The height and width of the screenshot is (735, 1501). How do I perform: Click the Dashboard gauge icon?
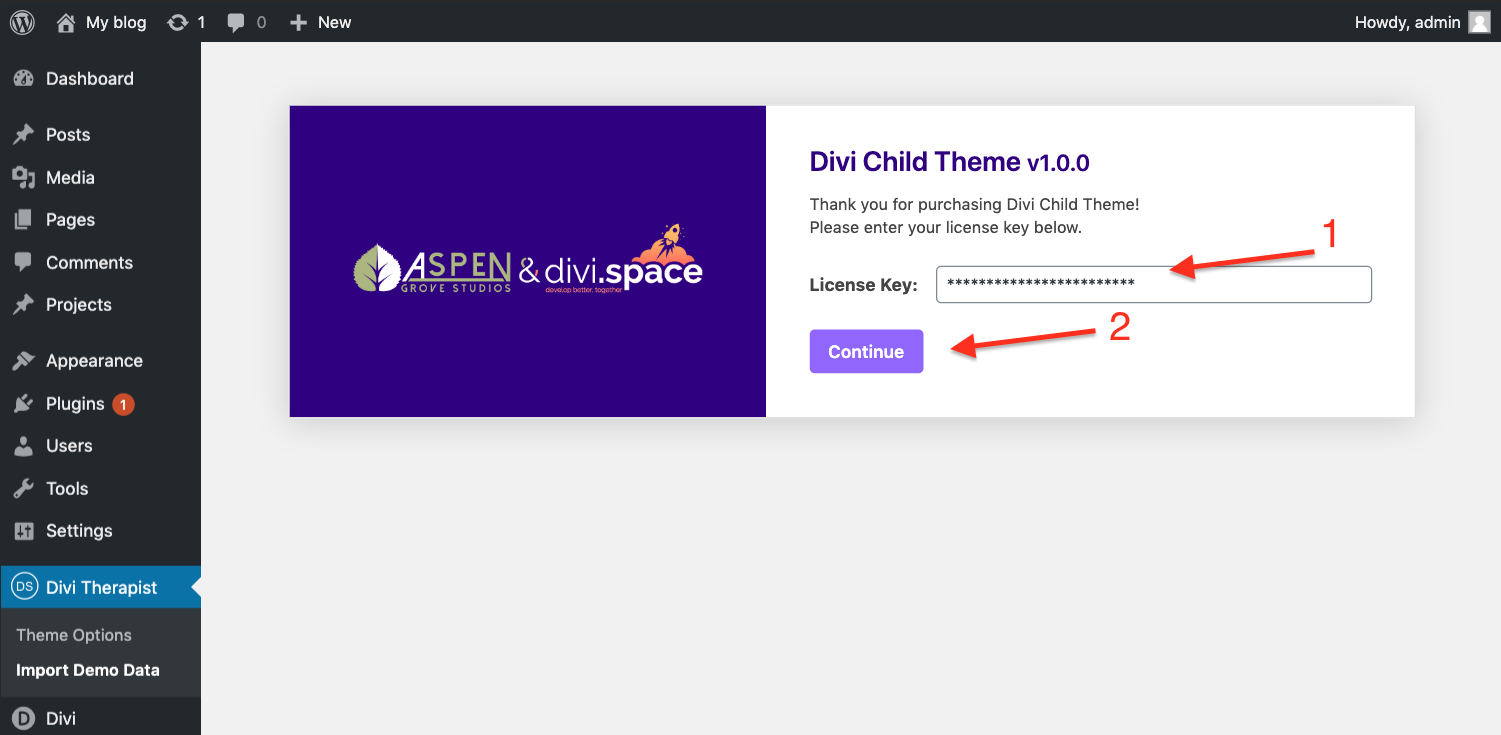tap(24, 79)
